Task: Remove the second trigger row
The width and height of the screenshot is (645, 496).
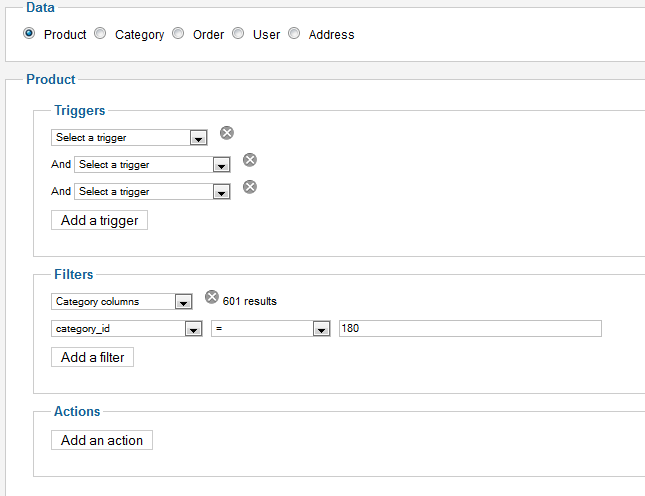Action: click(x=250, y=160)
